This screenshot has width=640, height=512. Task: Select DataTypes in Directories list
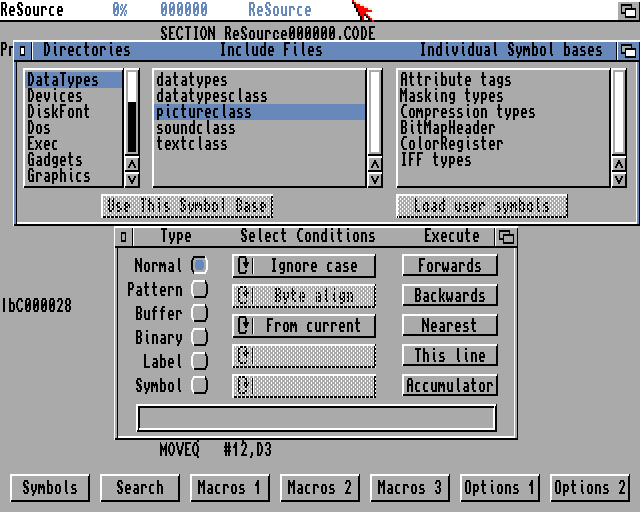click(x=74, y=80)
